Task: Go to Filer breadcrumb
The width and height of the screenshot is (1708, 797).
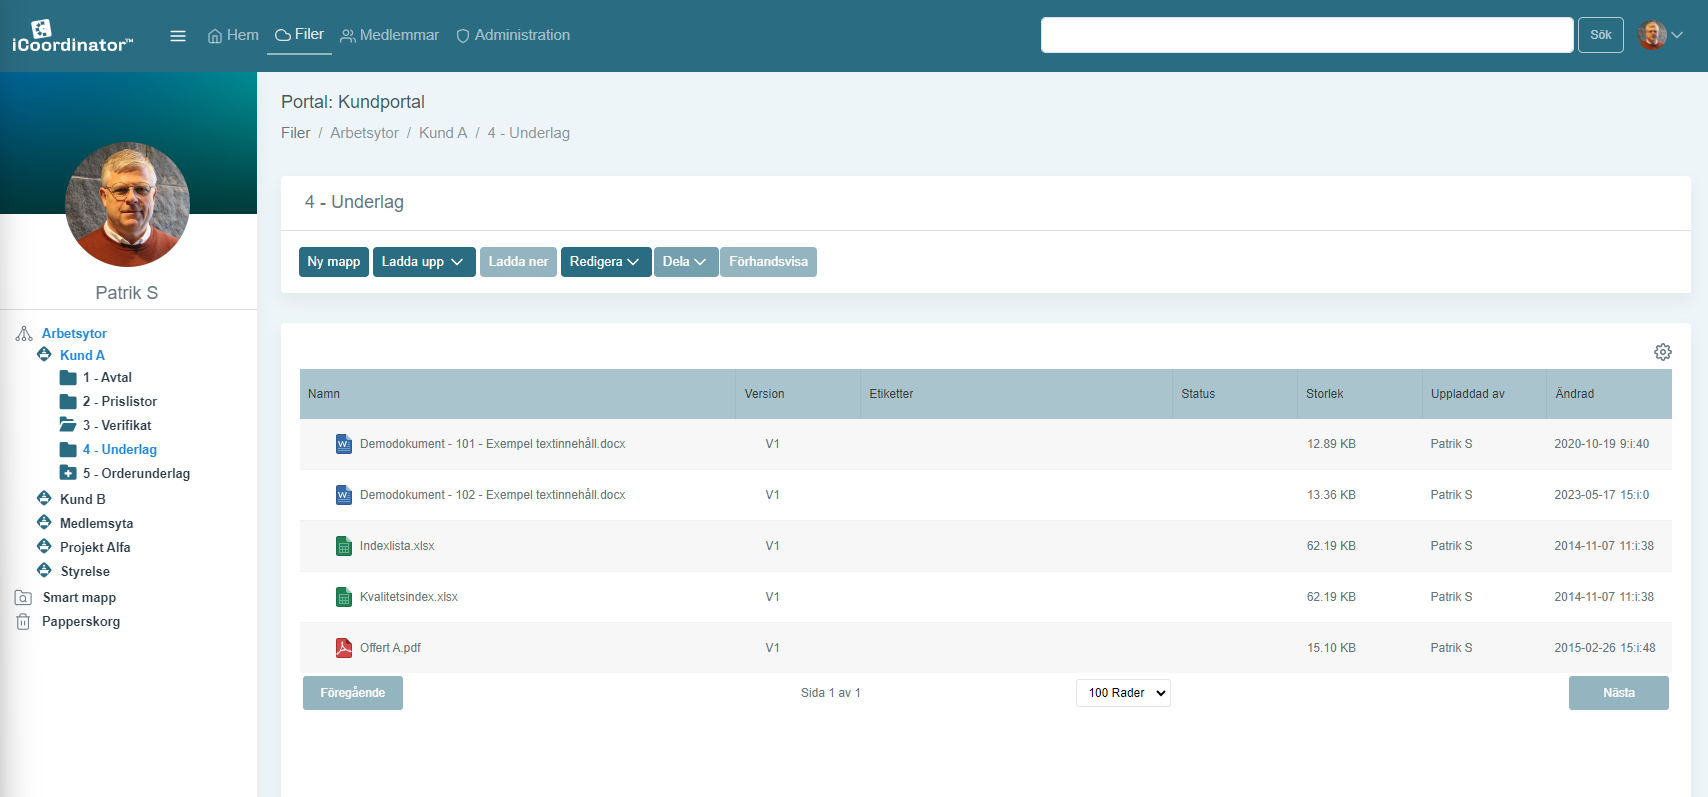Action: coord(295,133)
